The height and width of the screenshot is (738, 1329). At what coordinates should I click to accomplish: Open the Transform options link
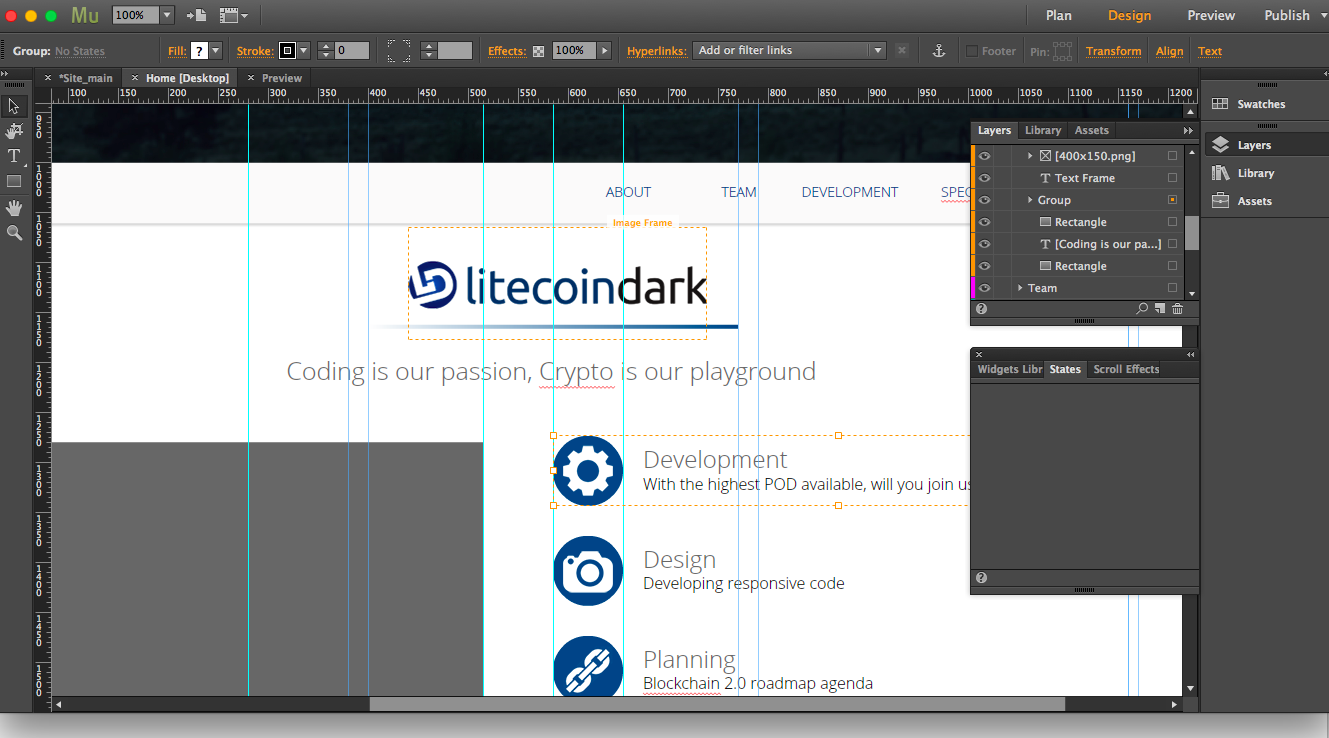click(x=1113, y=51)
